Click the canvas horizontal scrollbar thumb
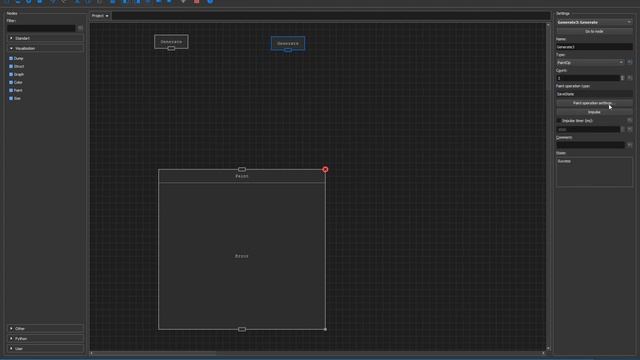640x360 pixels. 155,353
